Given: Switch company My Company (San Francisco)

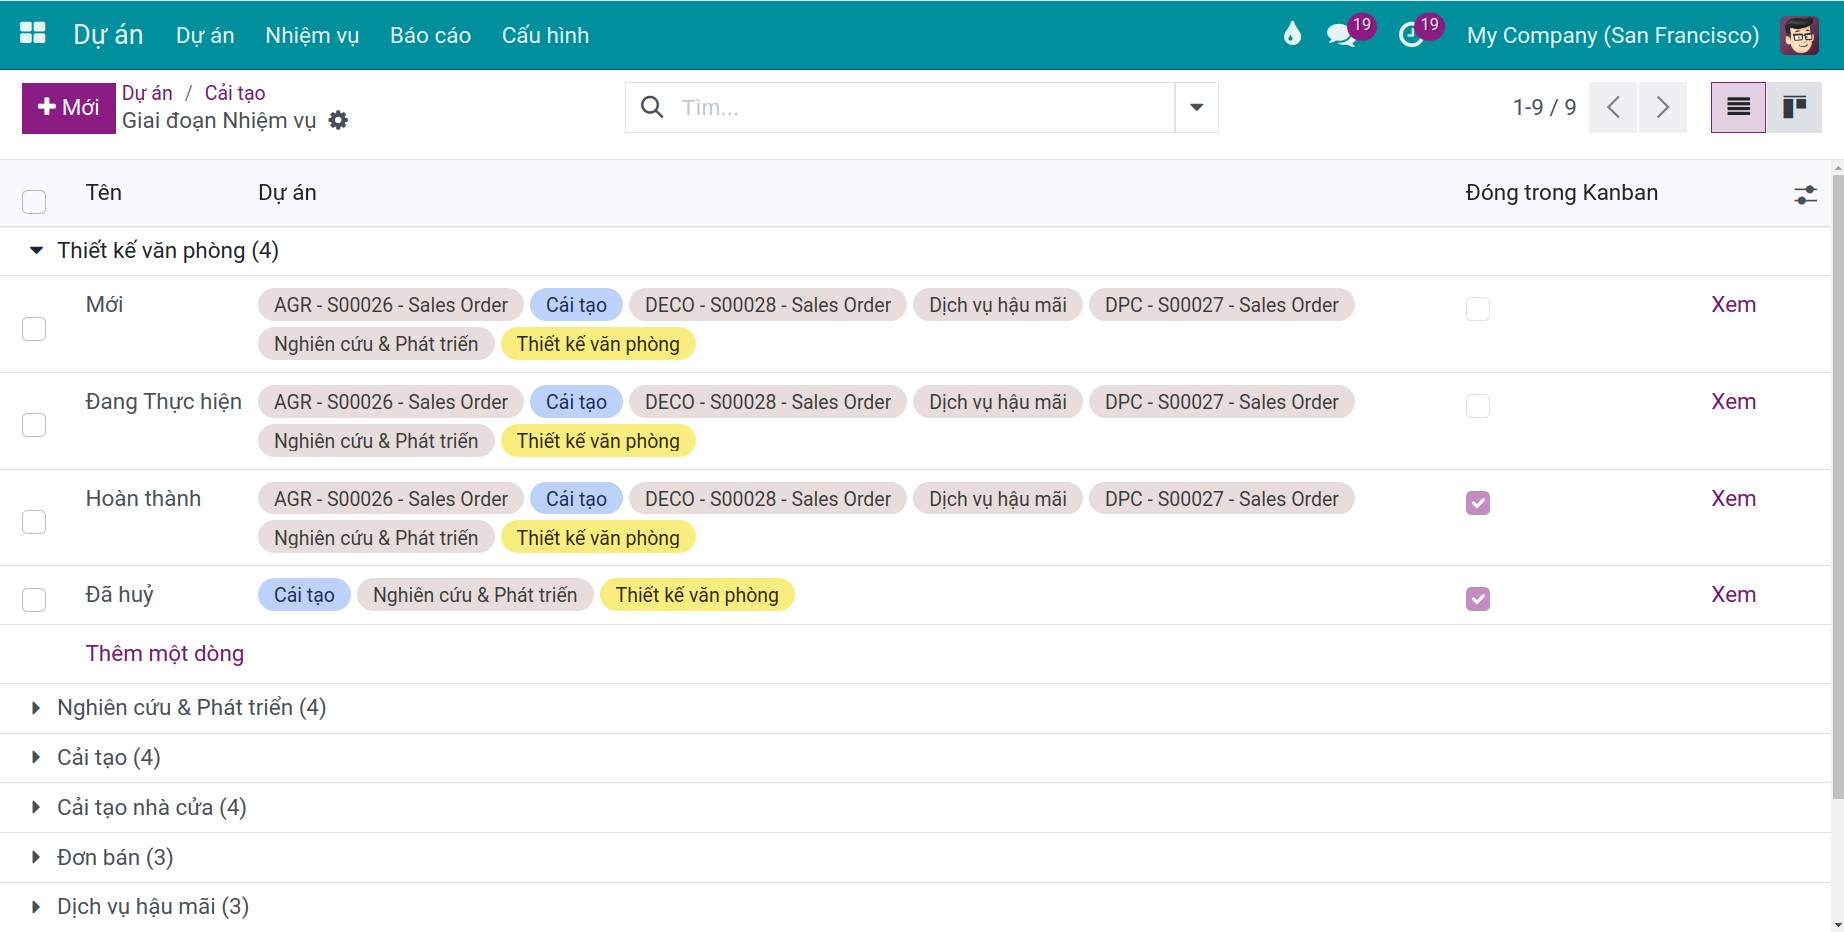Looking at the screenshot, I should 1612,35.
